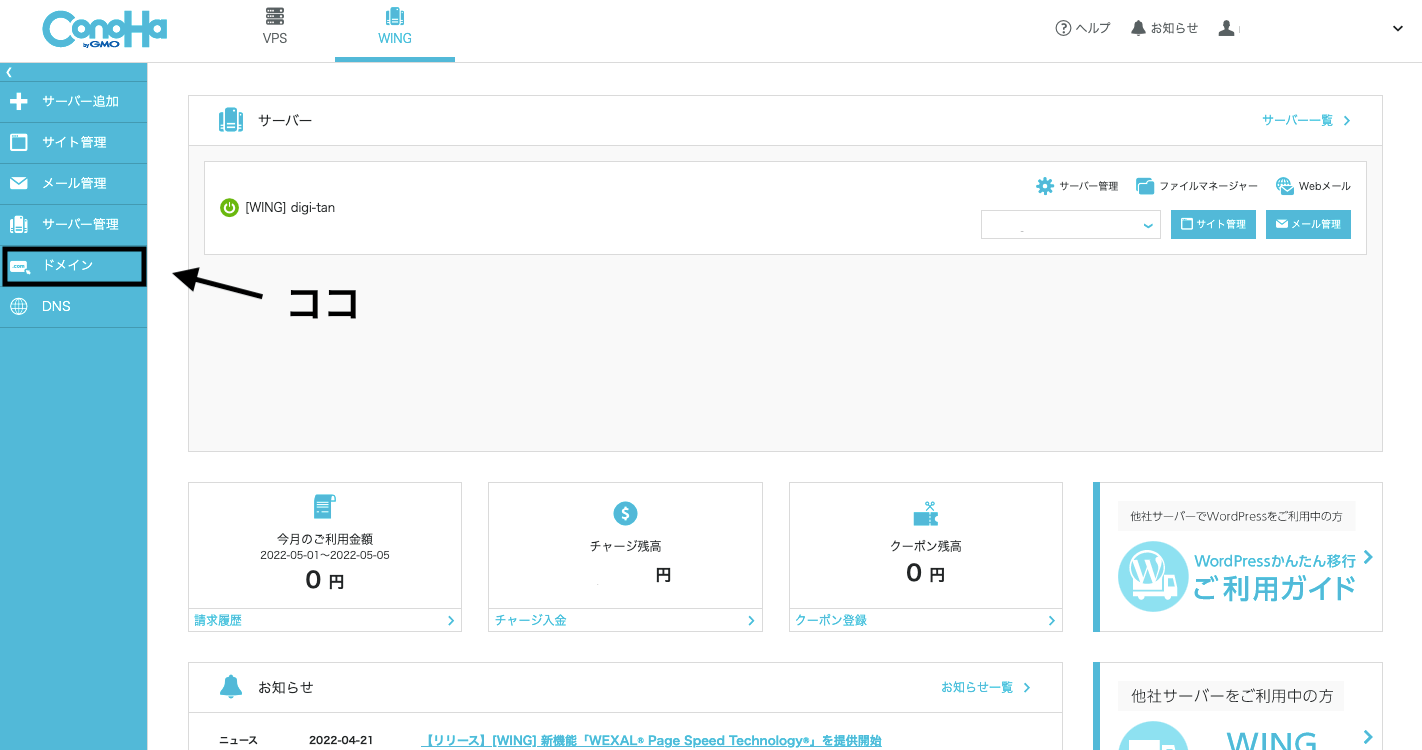Click the blue メール管理 button

tap(1308, 224)
